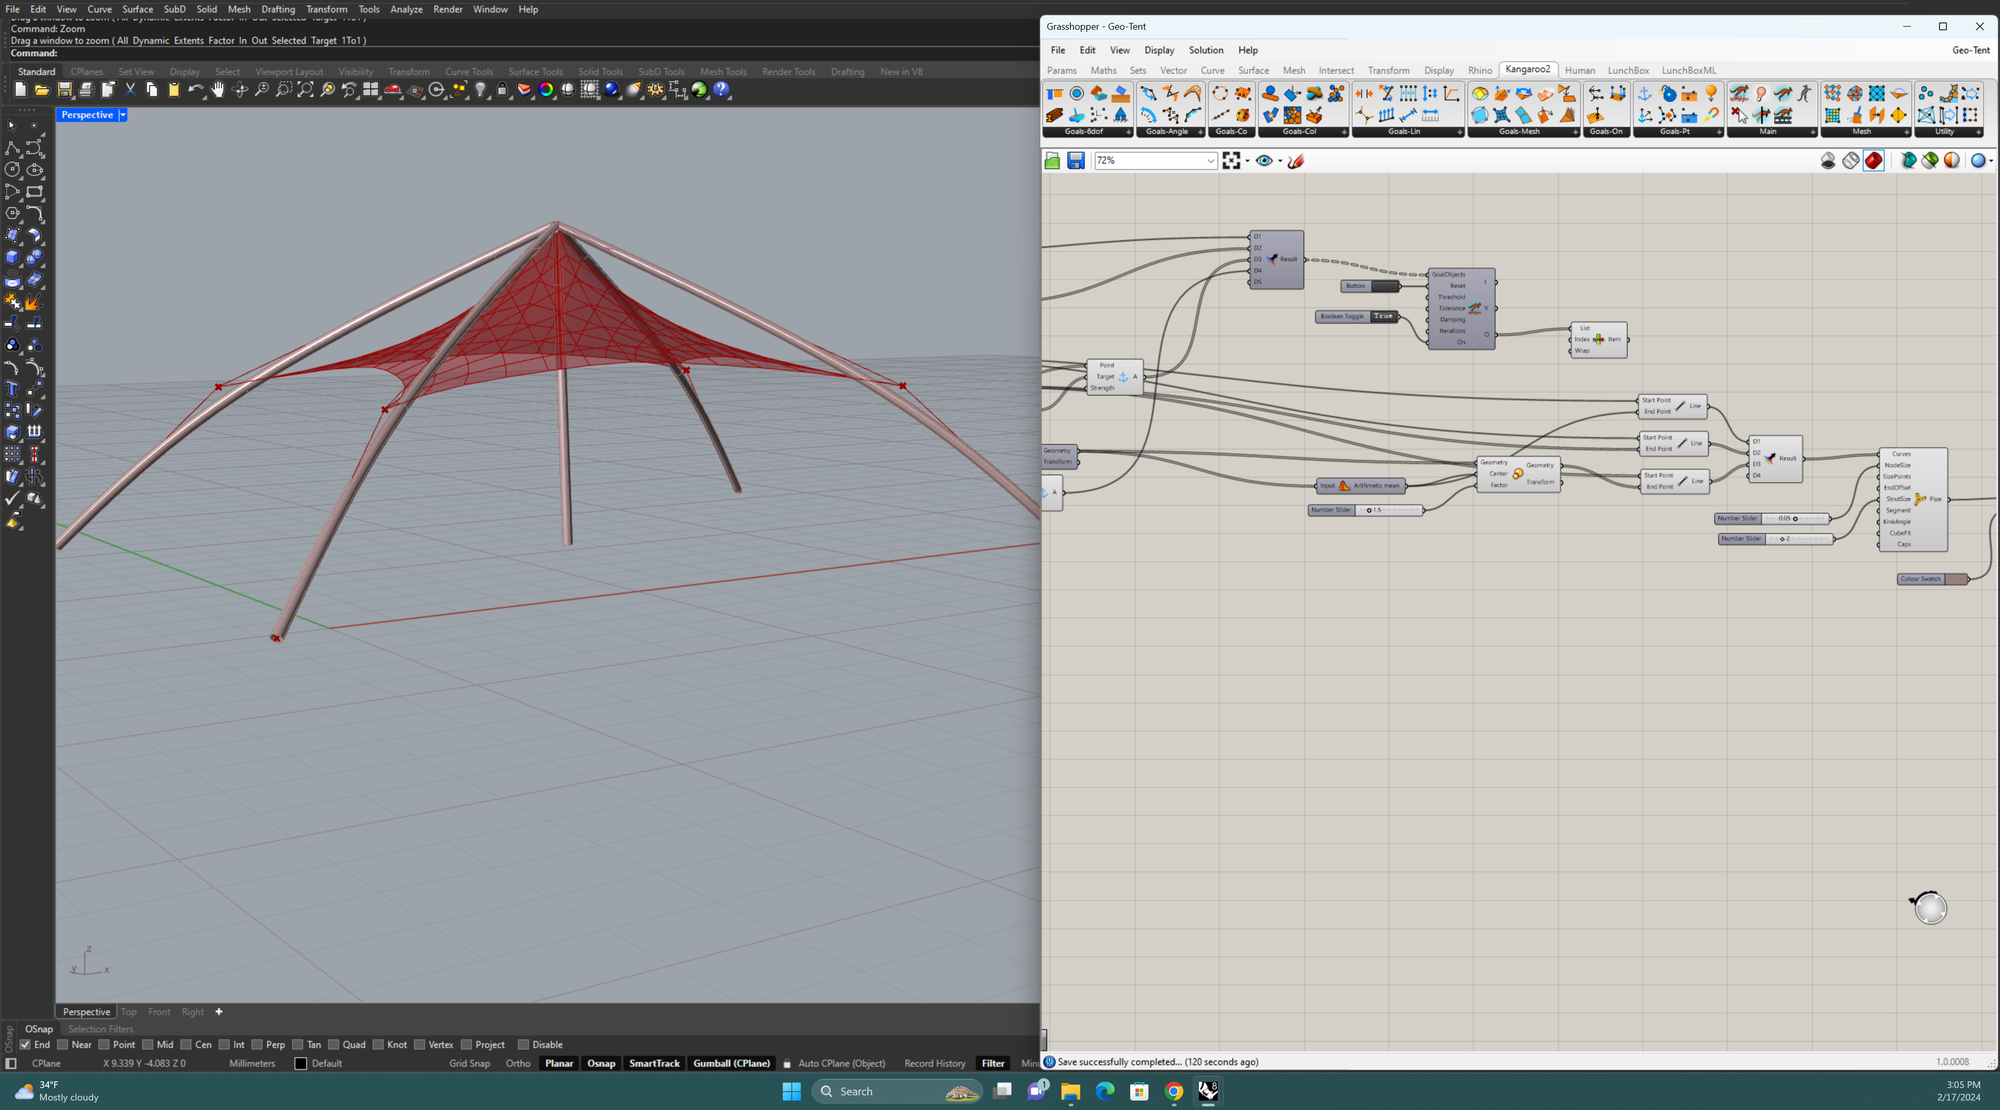Image resolution: width=2000 pixels, height=1110 pixels.
Task: Click the Zoom Extents canvas icon
Action: pos(1231,161)
